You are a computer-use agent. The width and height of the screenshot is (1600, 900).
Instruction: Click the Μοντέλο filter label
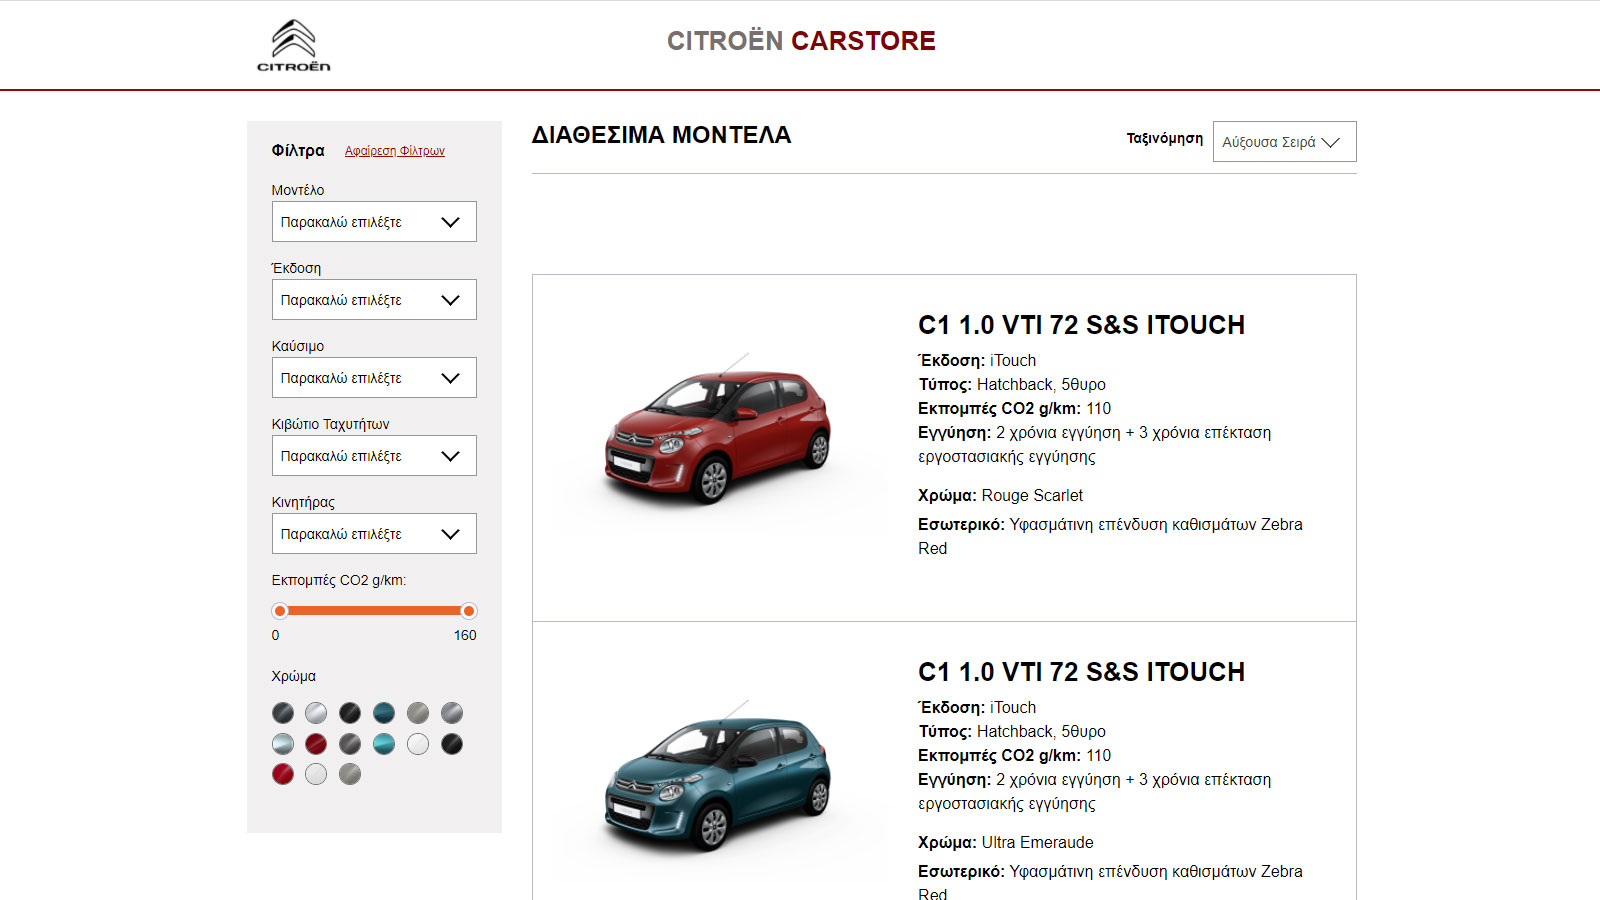(298, 190)
